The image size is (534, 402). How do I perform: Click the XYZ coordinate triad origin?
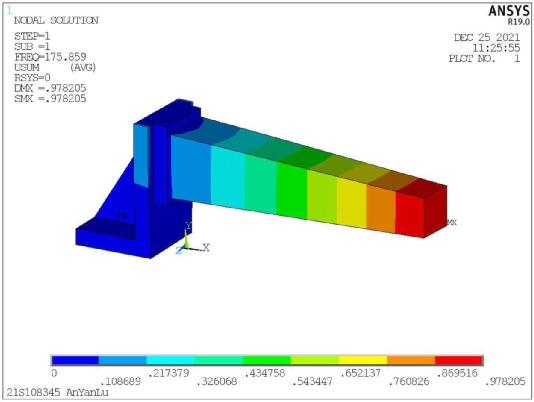186,248
